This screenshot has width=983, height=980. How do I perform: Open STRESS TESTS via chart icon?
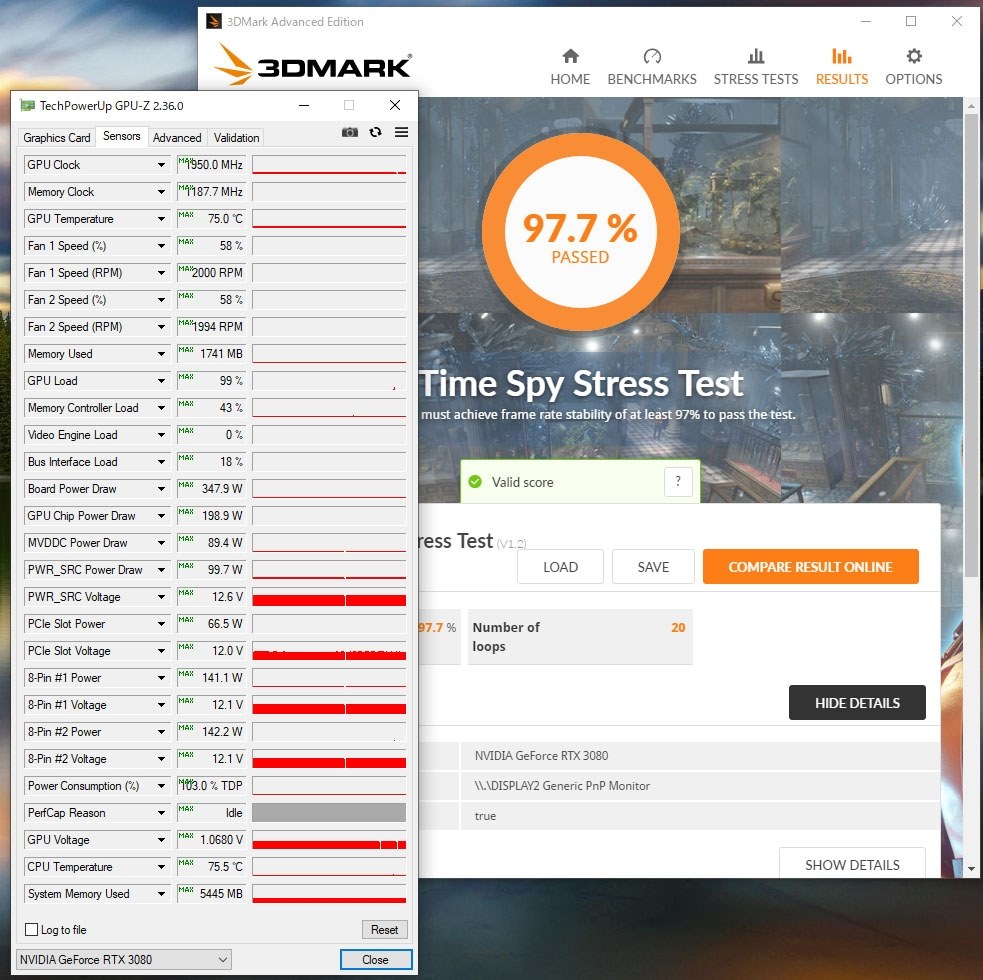click(756, 56)
